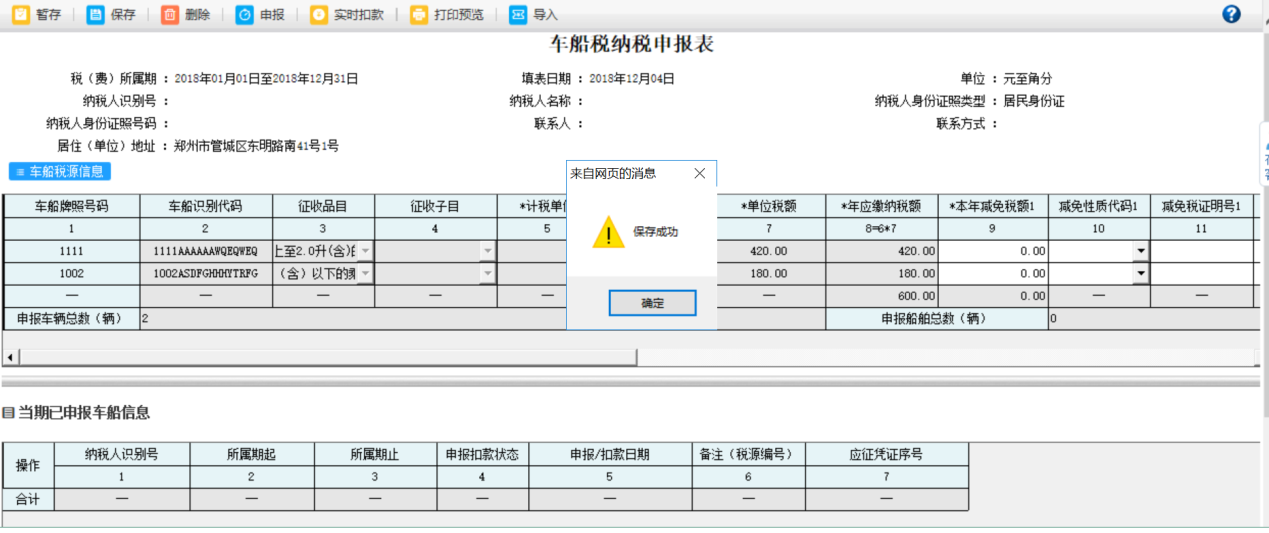Open 征收子目 dropdown in row 1111
Viewport: 1269px width, 533px height.
coord(487,251)
